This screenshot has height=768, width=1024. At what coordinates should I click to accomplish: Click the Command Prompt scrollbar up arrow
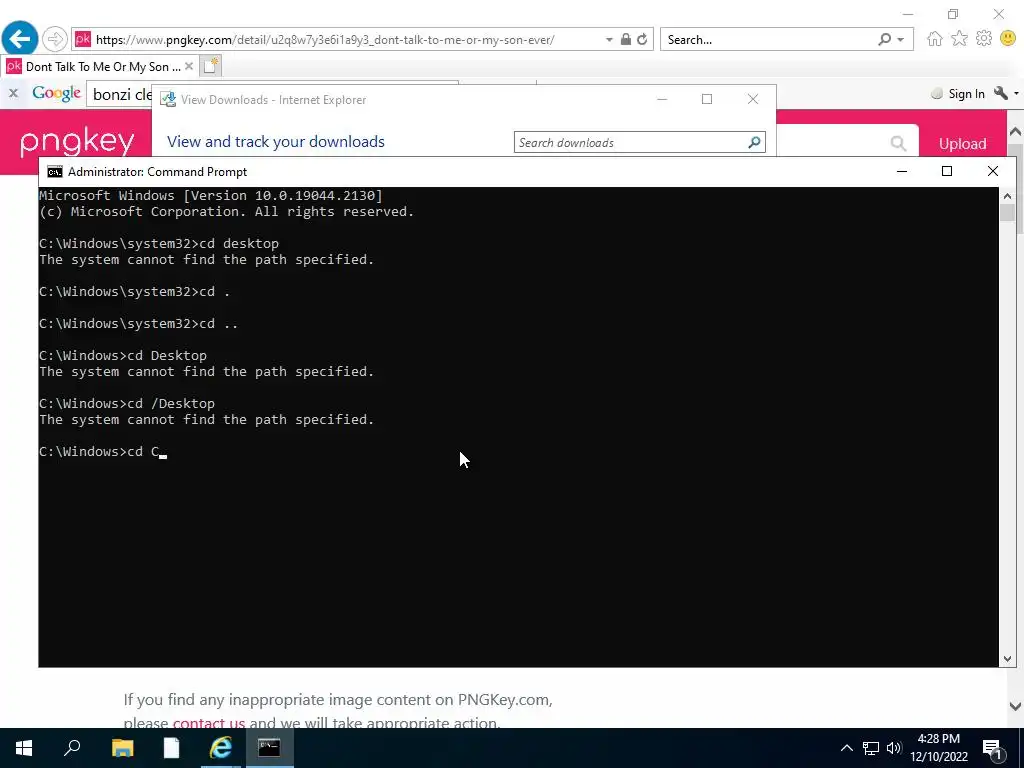pyautogui.click(x=1007, y=195)
